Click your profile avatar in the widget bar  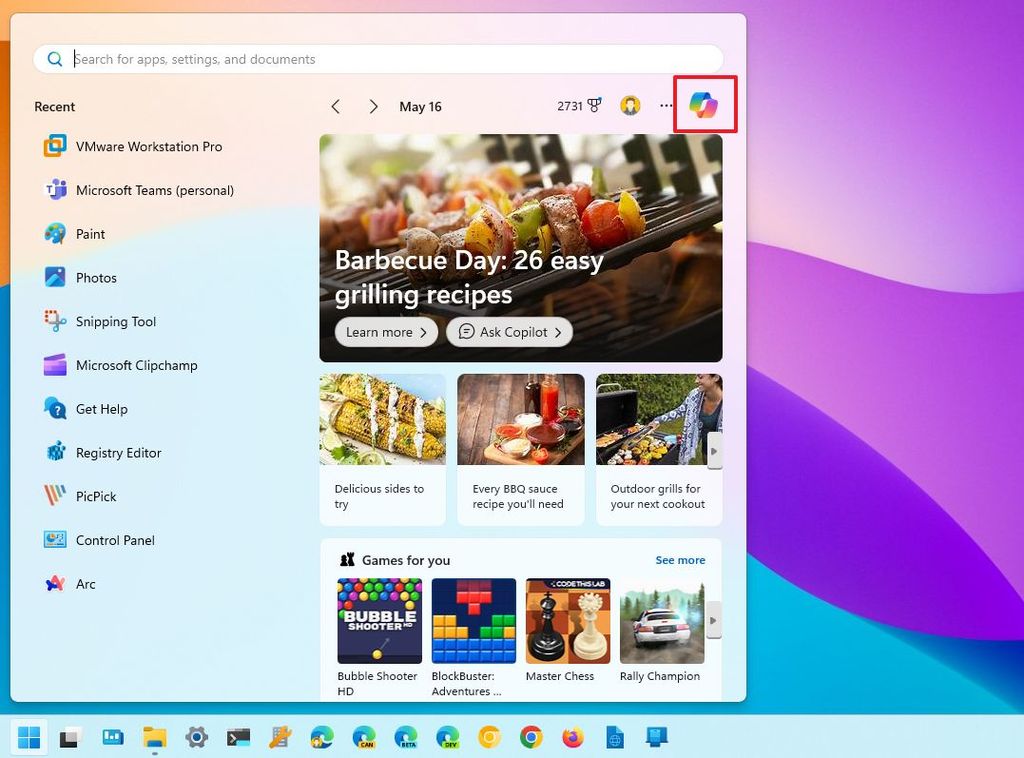coord(630,105)
